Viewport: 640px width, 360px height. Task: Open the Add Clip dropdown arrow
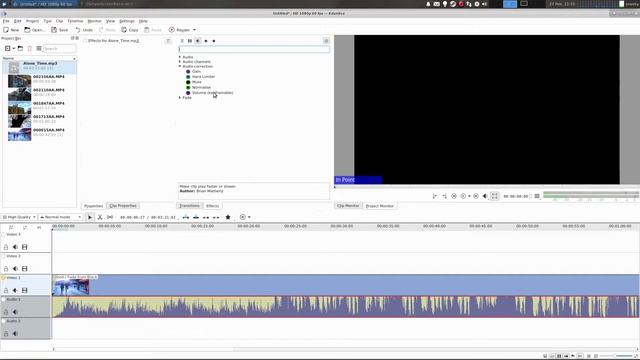[13, 49]
